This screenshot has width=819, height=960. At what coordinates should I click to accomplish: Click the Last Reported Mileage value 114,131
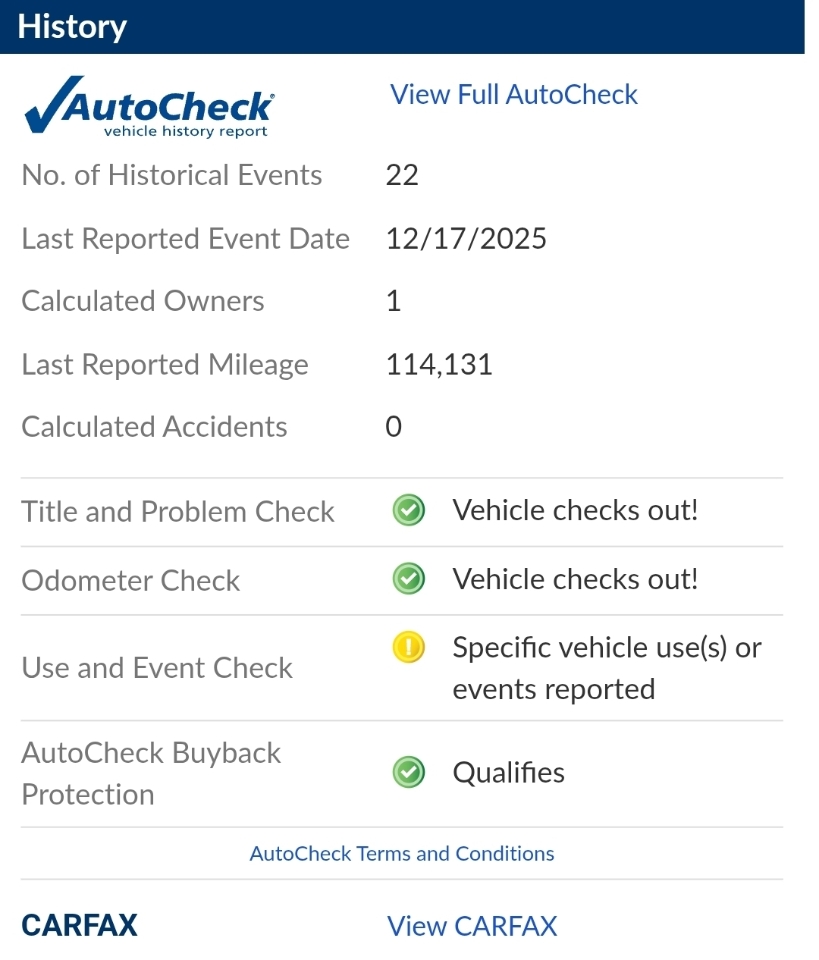[x=439, y=364]
